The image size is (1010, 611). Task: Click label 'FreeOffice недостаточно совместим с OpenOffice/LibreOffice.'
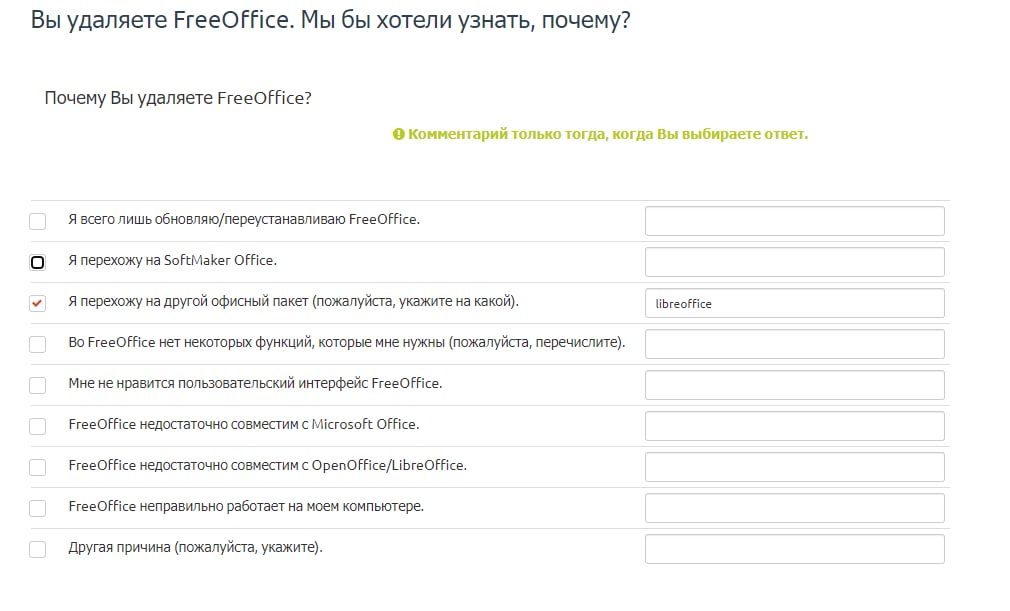[x=267, y=465]
